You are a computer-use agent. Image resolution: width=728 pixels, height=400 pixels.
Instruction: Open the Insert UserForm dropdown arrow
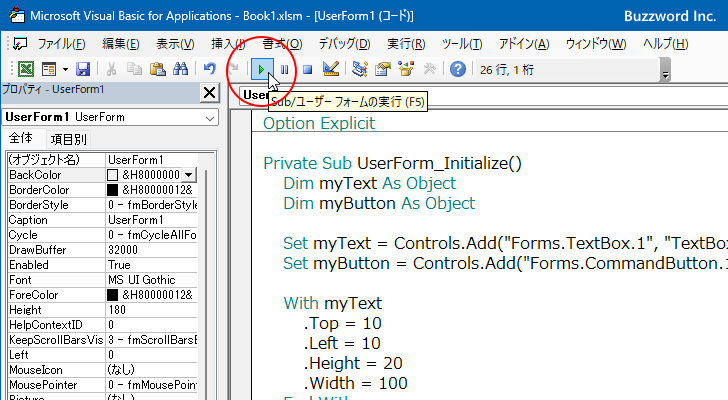pyautogui.click(x=65, y=70)
